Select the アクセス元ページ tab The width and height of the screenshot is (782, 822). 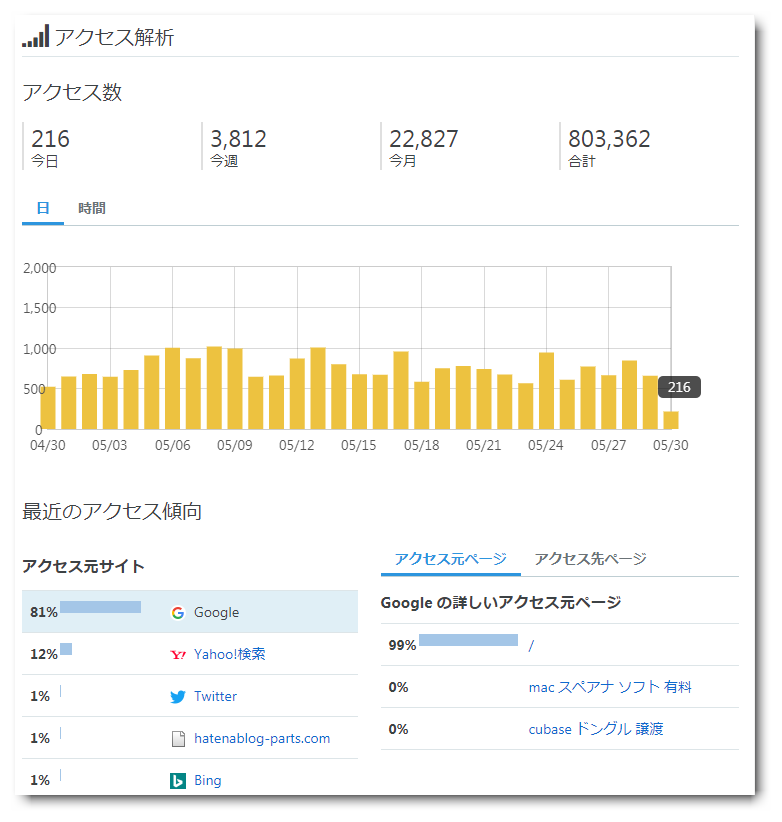451,559
